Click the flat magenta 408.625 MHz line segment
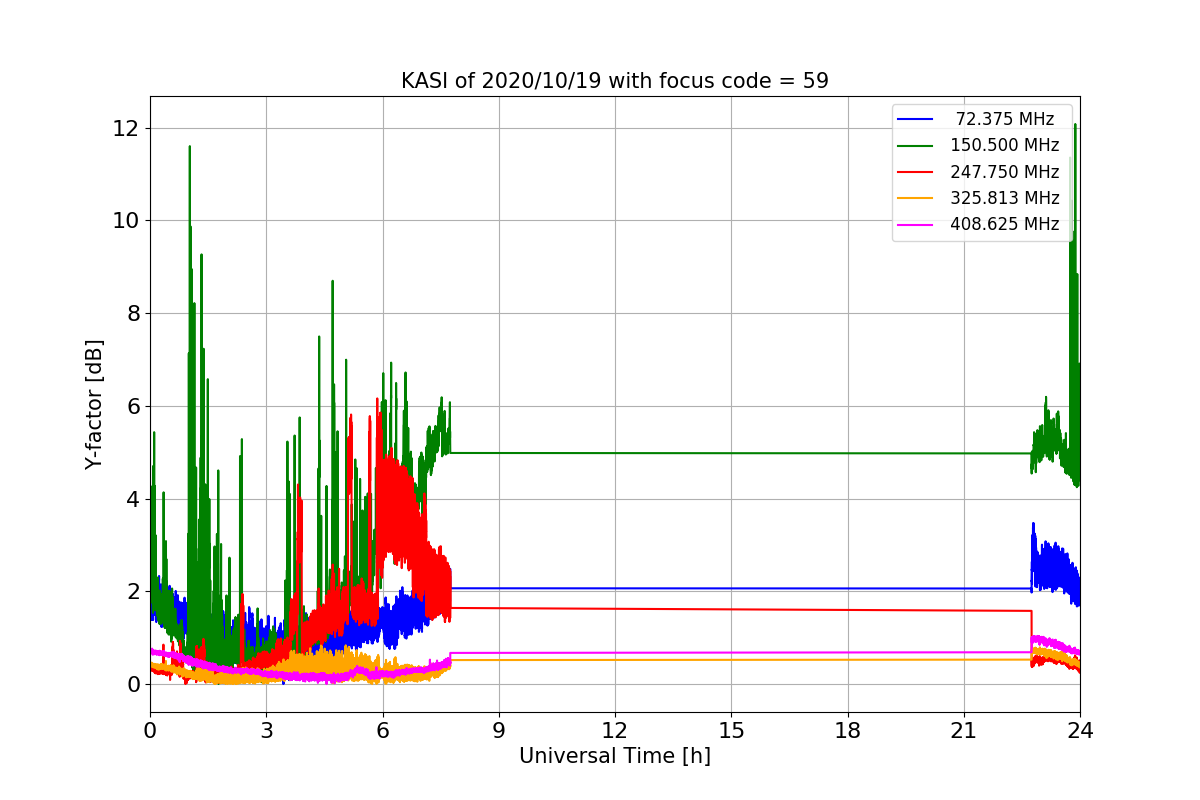 (x=740, y=653)
